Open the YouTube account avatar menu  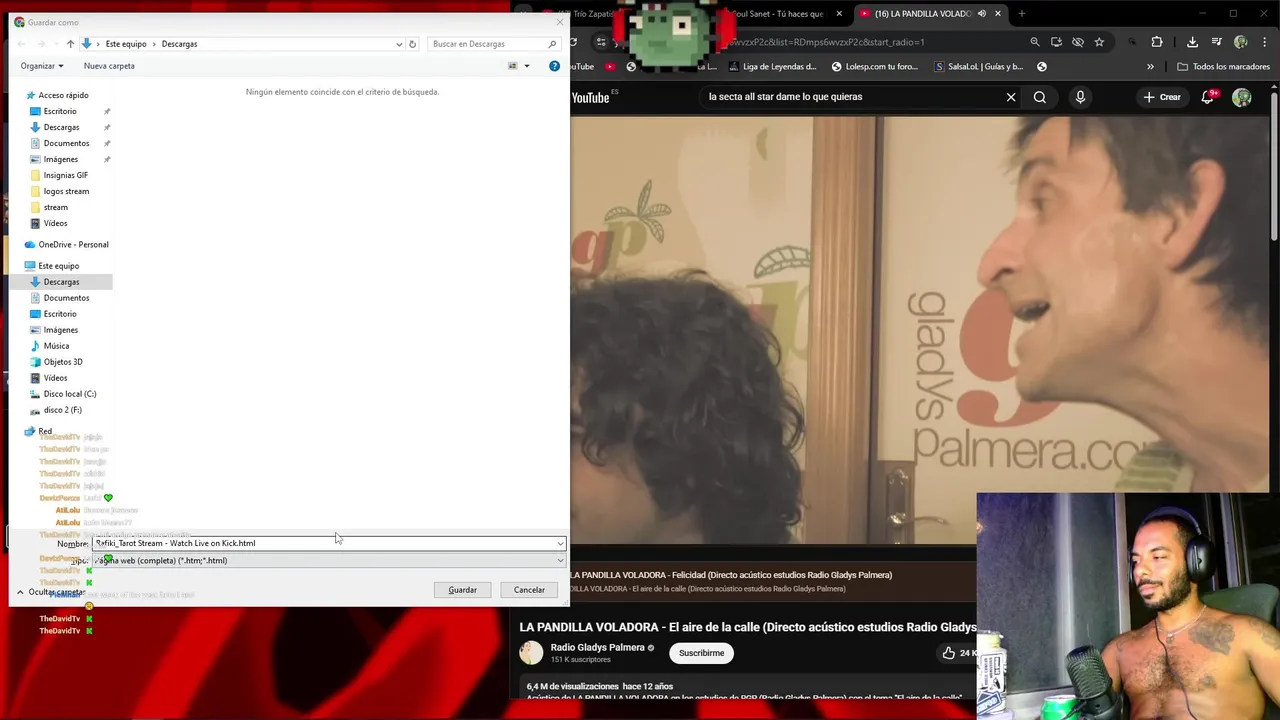[1242, 97]
